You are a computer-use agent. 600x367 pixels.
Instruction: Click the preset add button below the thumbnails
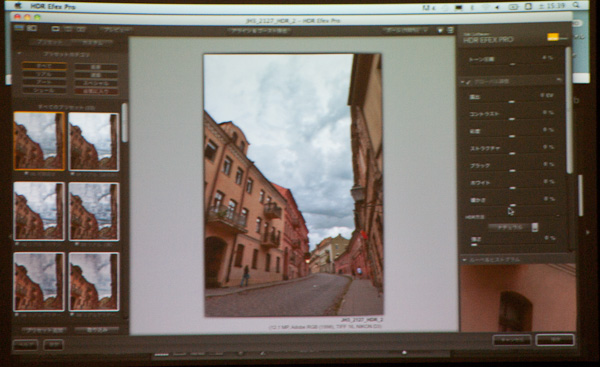44,330
